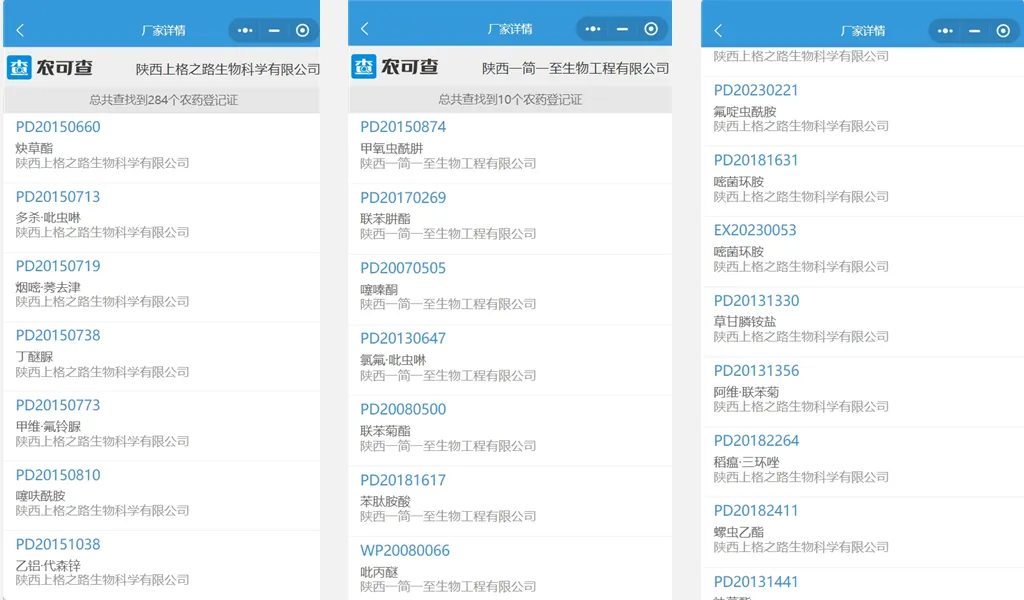Click the 陕西上格之路生物科学有限公司 header company name
This screenshot has height=600, width=1024.
click(x=228, y=69)
